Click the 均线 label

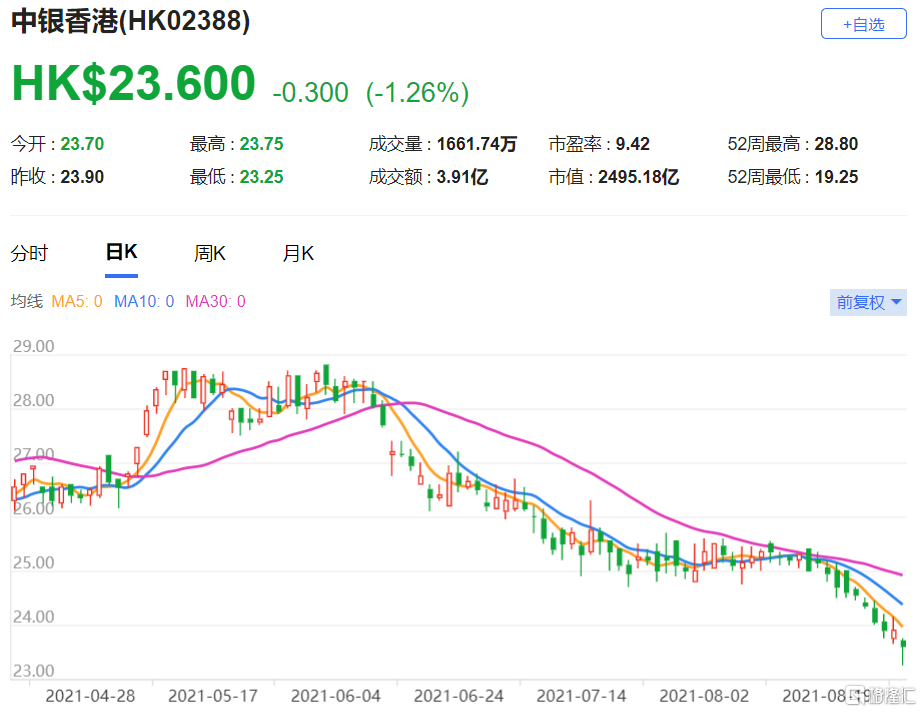pos(27,301)
